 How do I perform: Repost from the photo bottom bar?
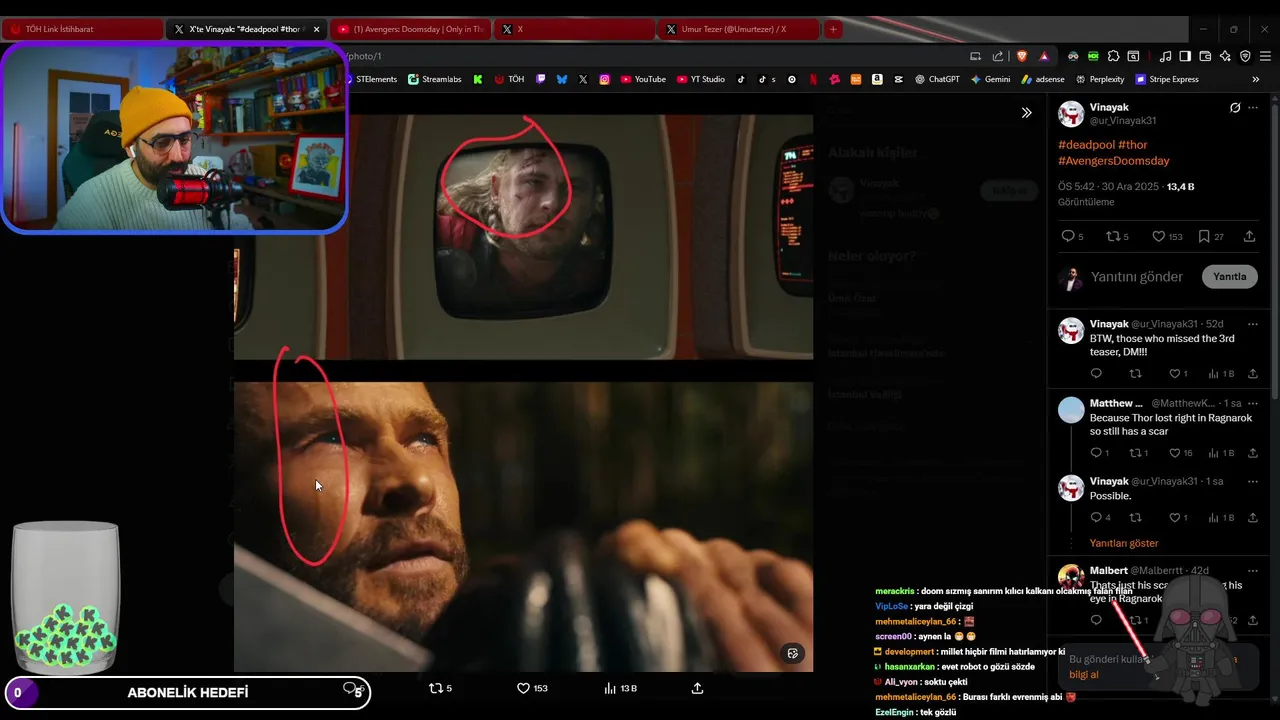[x=440, y=688]
